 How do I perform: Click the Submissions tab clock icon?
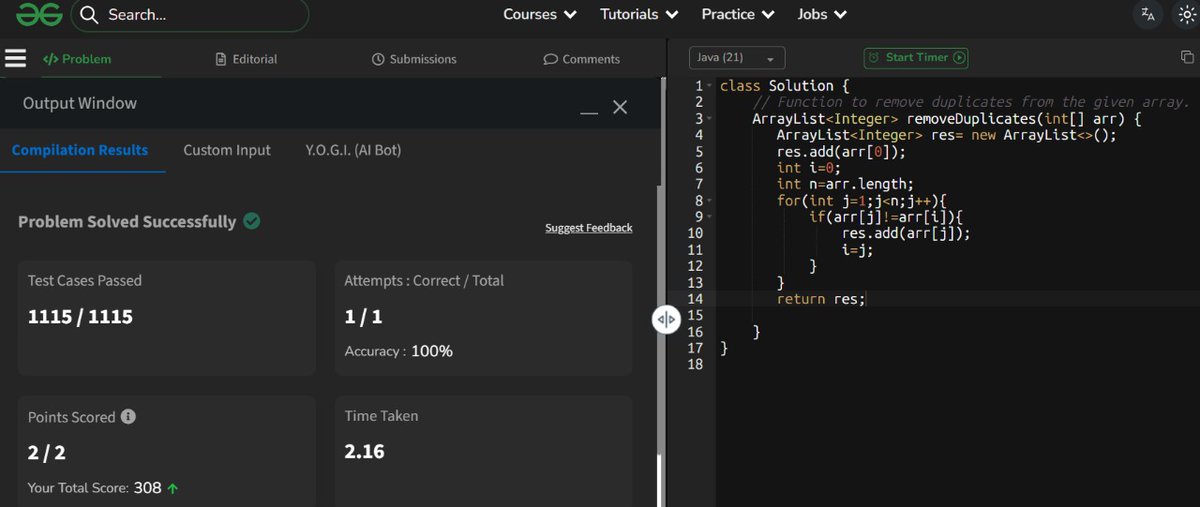pos(378,59)
